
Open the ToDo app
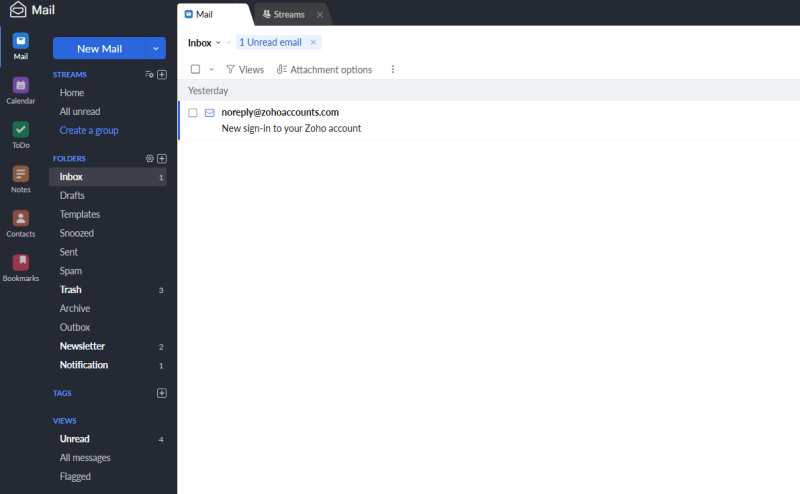pyautogui.click(x=20, y=135)
